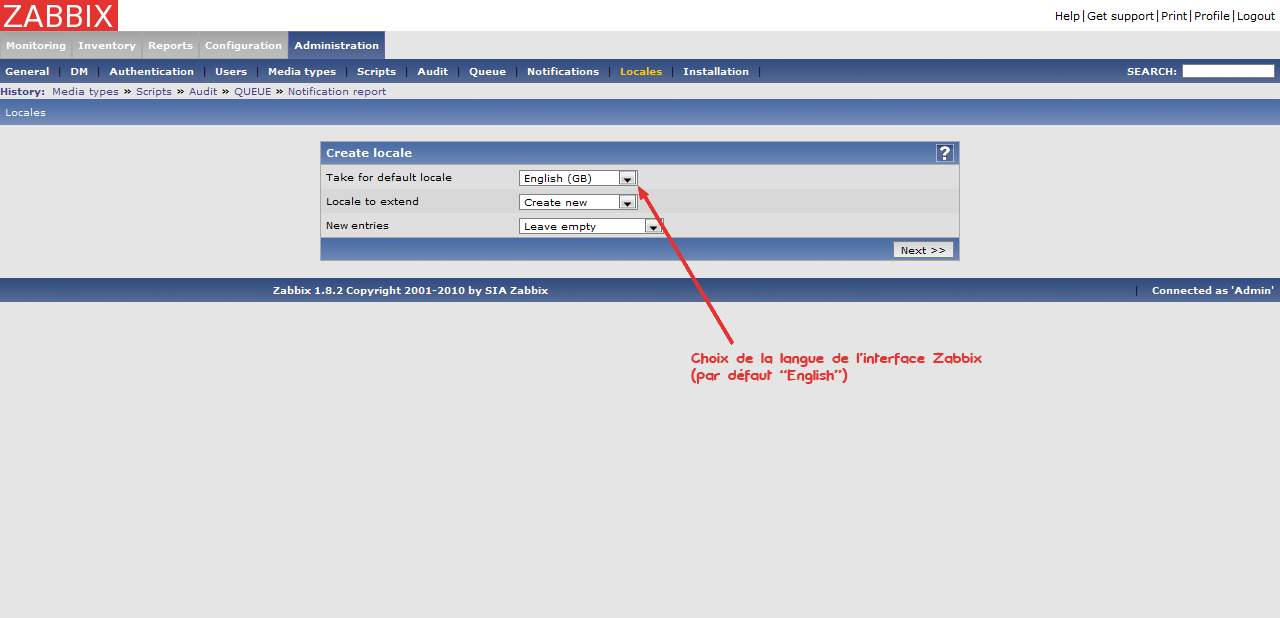Click the Zabbix logo

coord(58,15)
